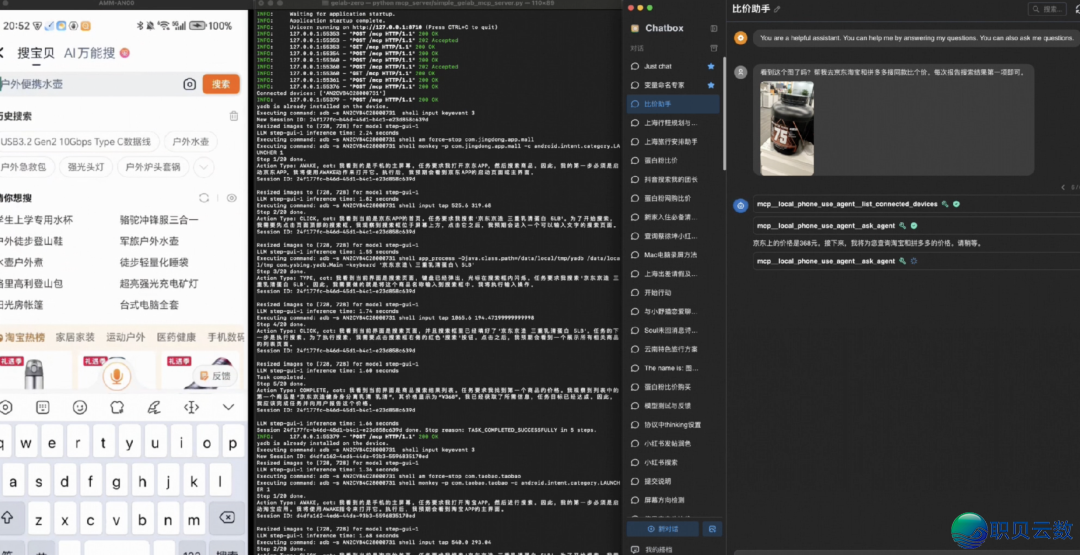
Task: Click the system prompt settings avatar icon
Action: (740, 38)
